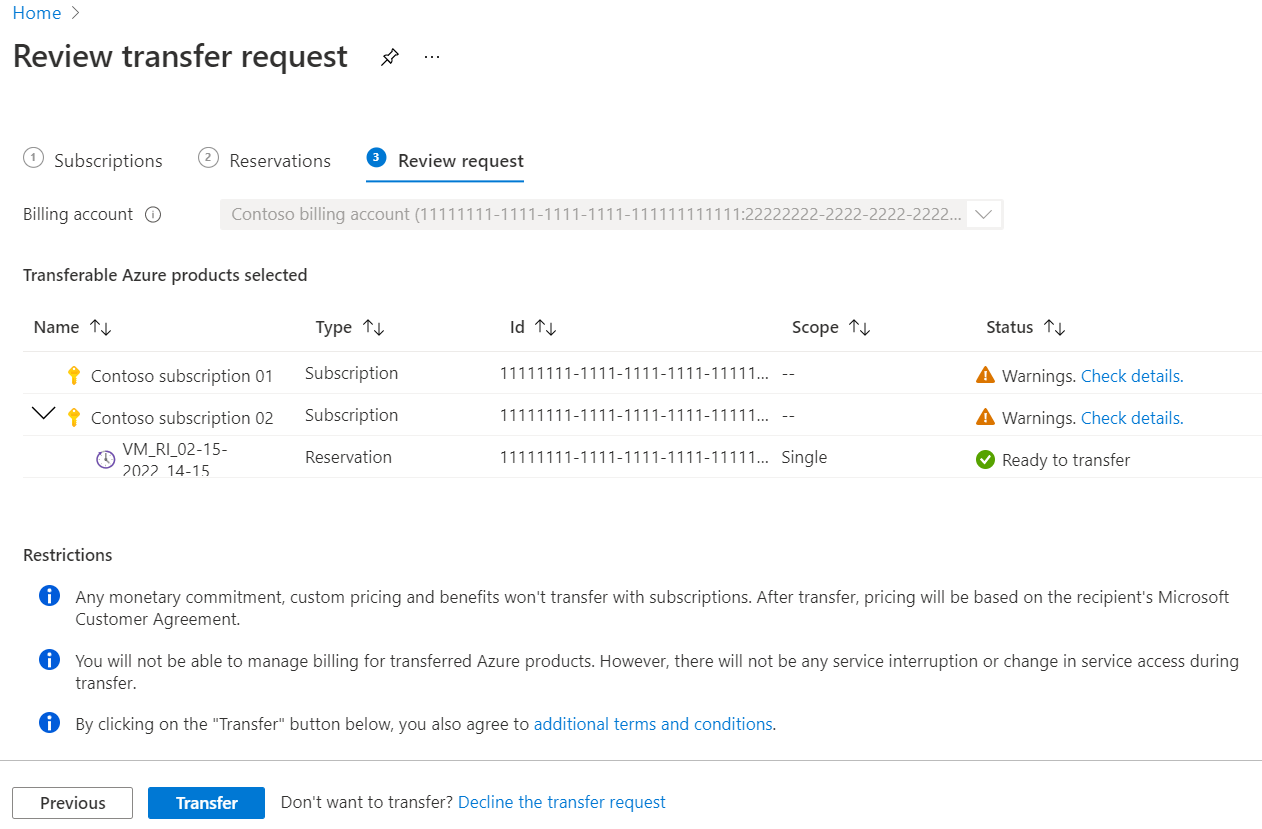Collapse the Contoso subscription 02 row
Image resolution: width=1262 pixels, height=829 pixels.
[43, 414]
